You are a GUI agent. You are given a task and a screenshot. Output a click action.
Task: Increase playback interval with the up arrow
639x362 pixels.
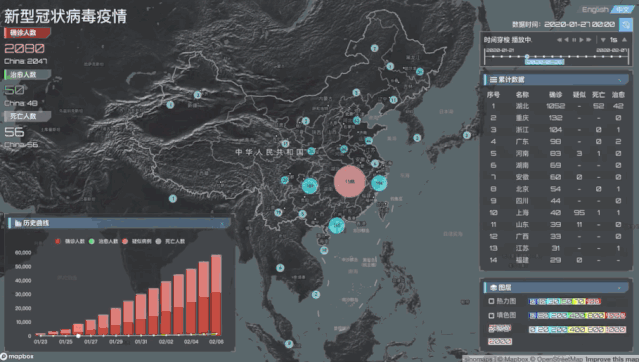tap(624, 40)
